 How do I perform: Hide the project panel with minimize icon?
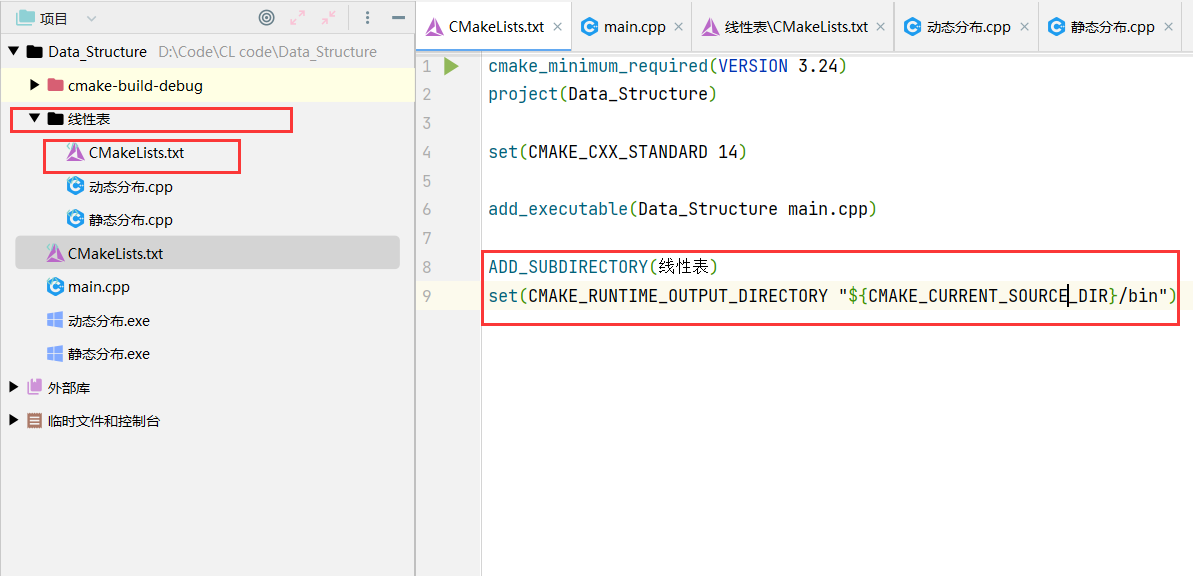pyautogui.click(x=398, y=18)
